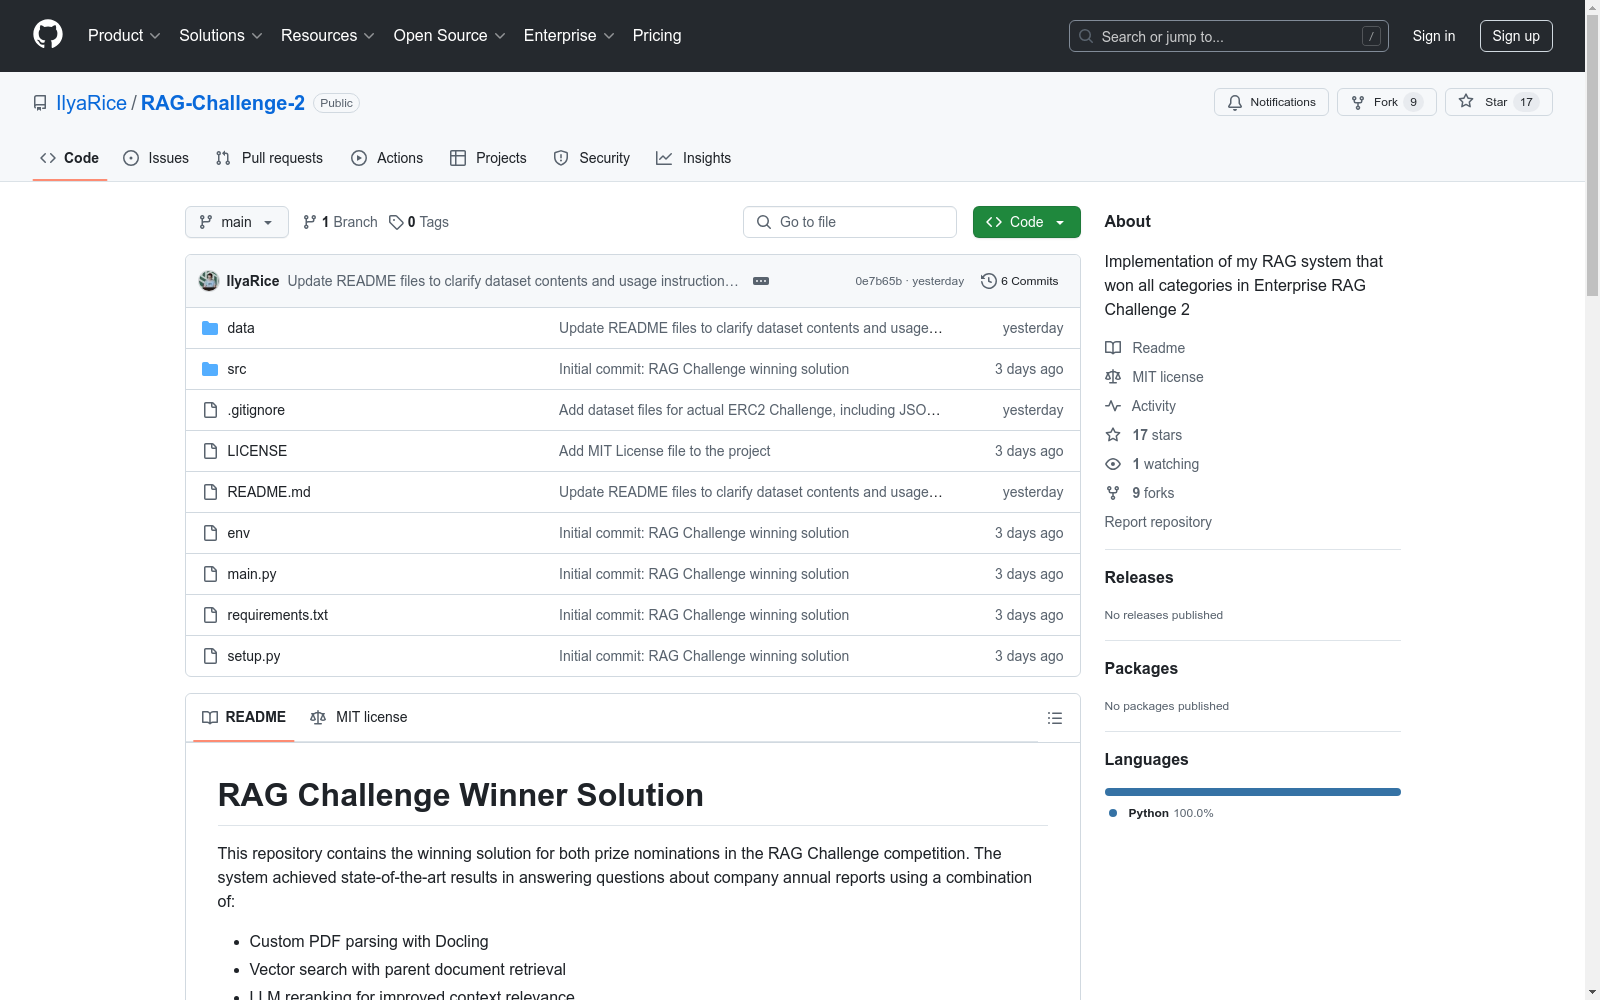Screen dimensions: 1600x1000
Task: Star the RAG-Challenge-2 repository
Action: click(1498, 102)
